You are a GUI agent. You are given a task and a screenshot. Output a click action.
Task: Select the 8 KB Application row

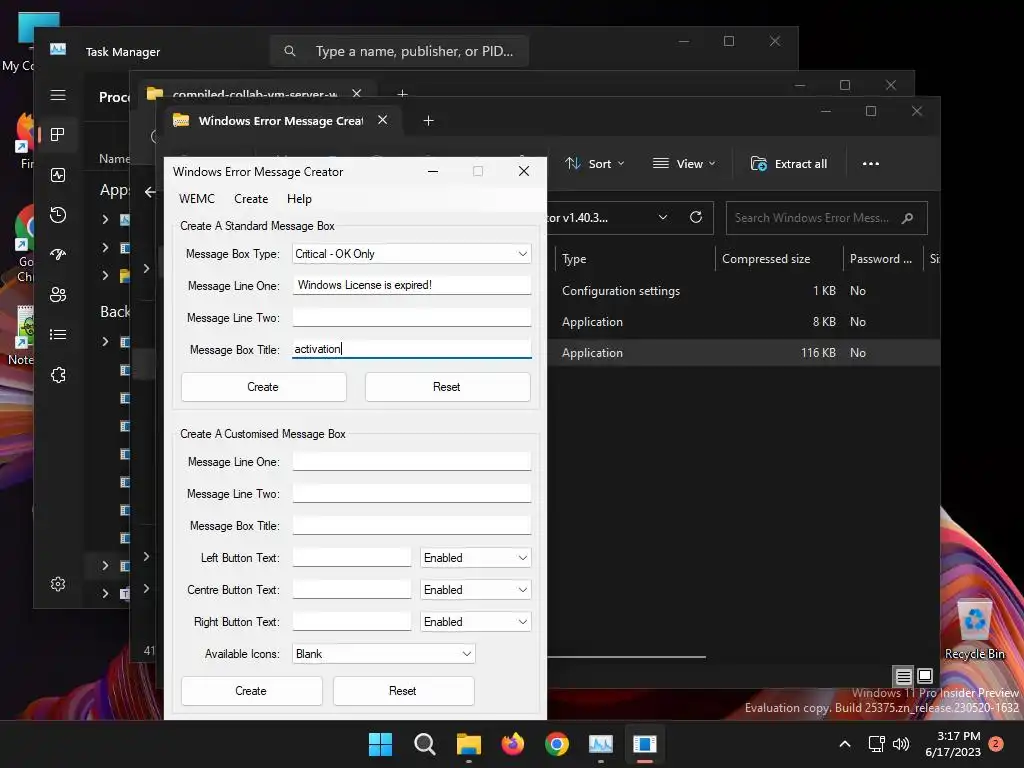(743, 322)
